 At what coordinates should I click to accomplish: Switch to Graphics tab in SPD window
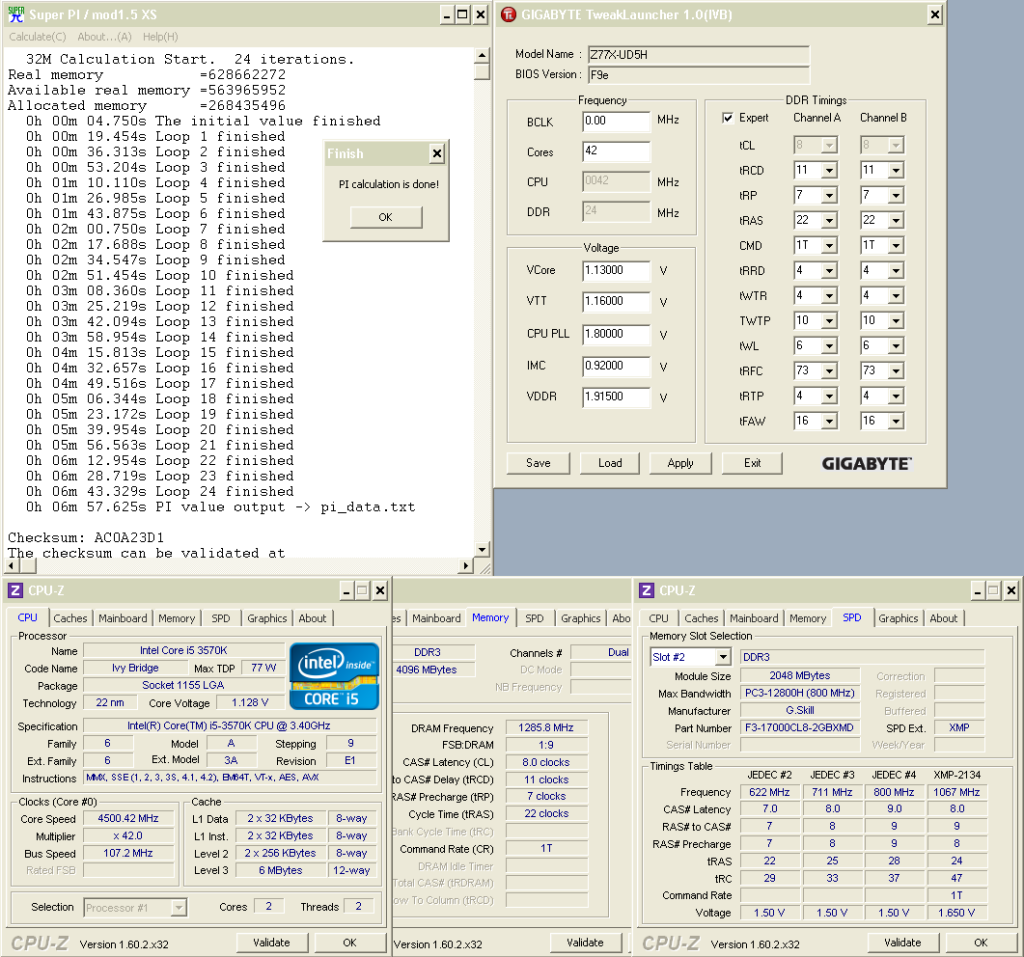[898, 618]
